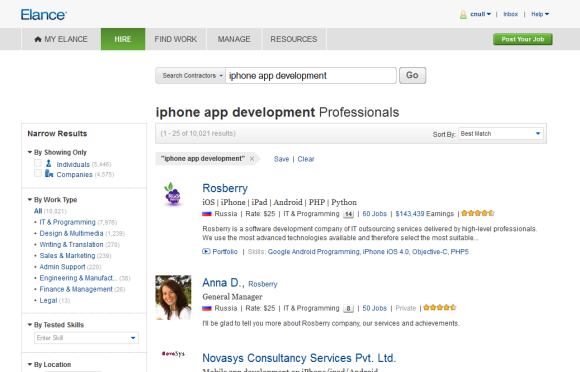Click the Go search button
The width and height of the screenshot is (580, 372).
412,75
